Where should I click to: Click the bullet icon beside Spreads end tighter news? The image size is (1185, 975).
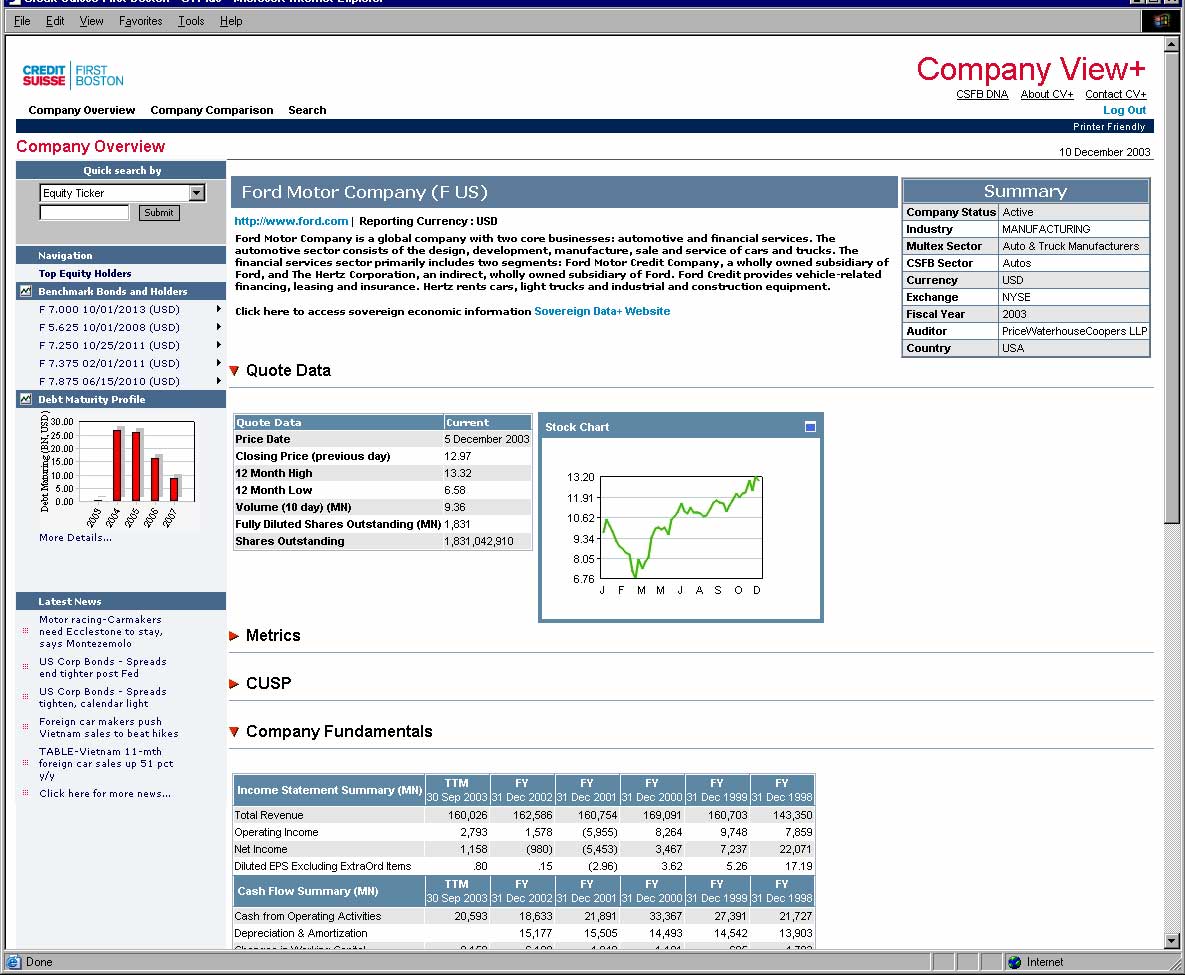pyautogui.click(x=26, y=667)
